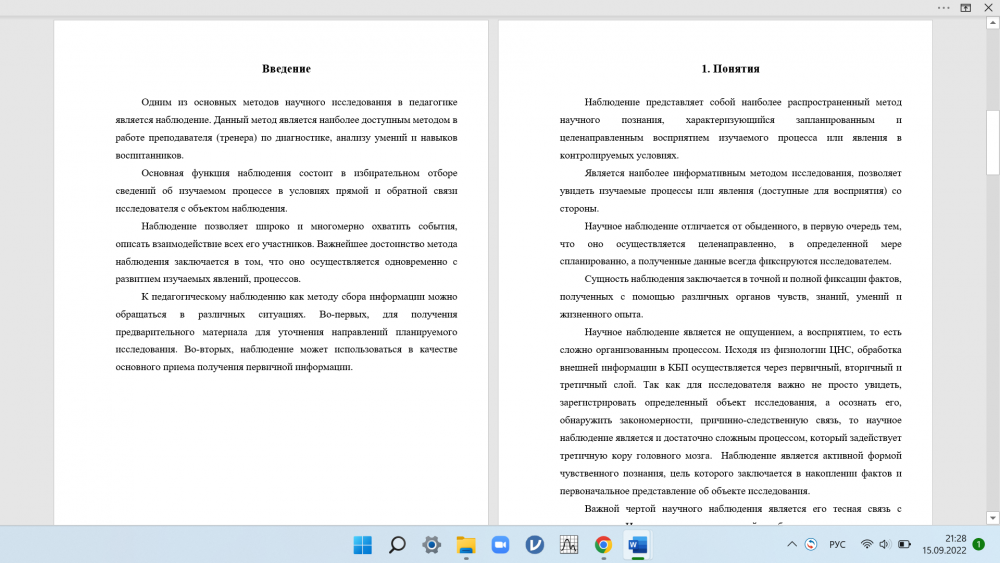Screen dimensions: 1000x563
Task: Switch to the Zoom app in the taskbar
Action: (x=500, y=545)
